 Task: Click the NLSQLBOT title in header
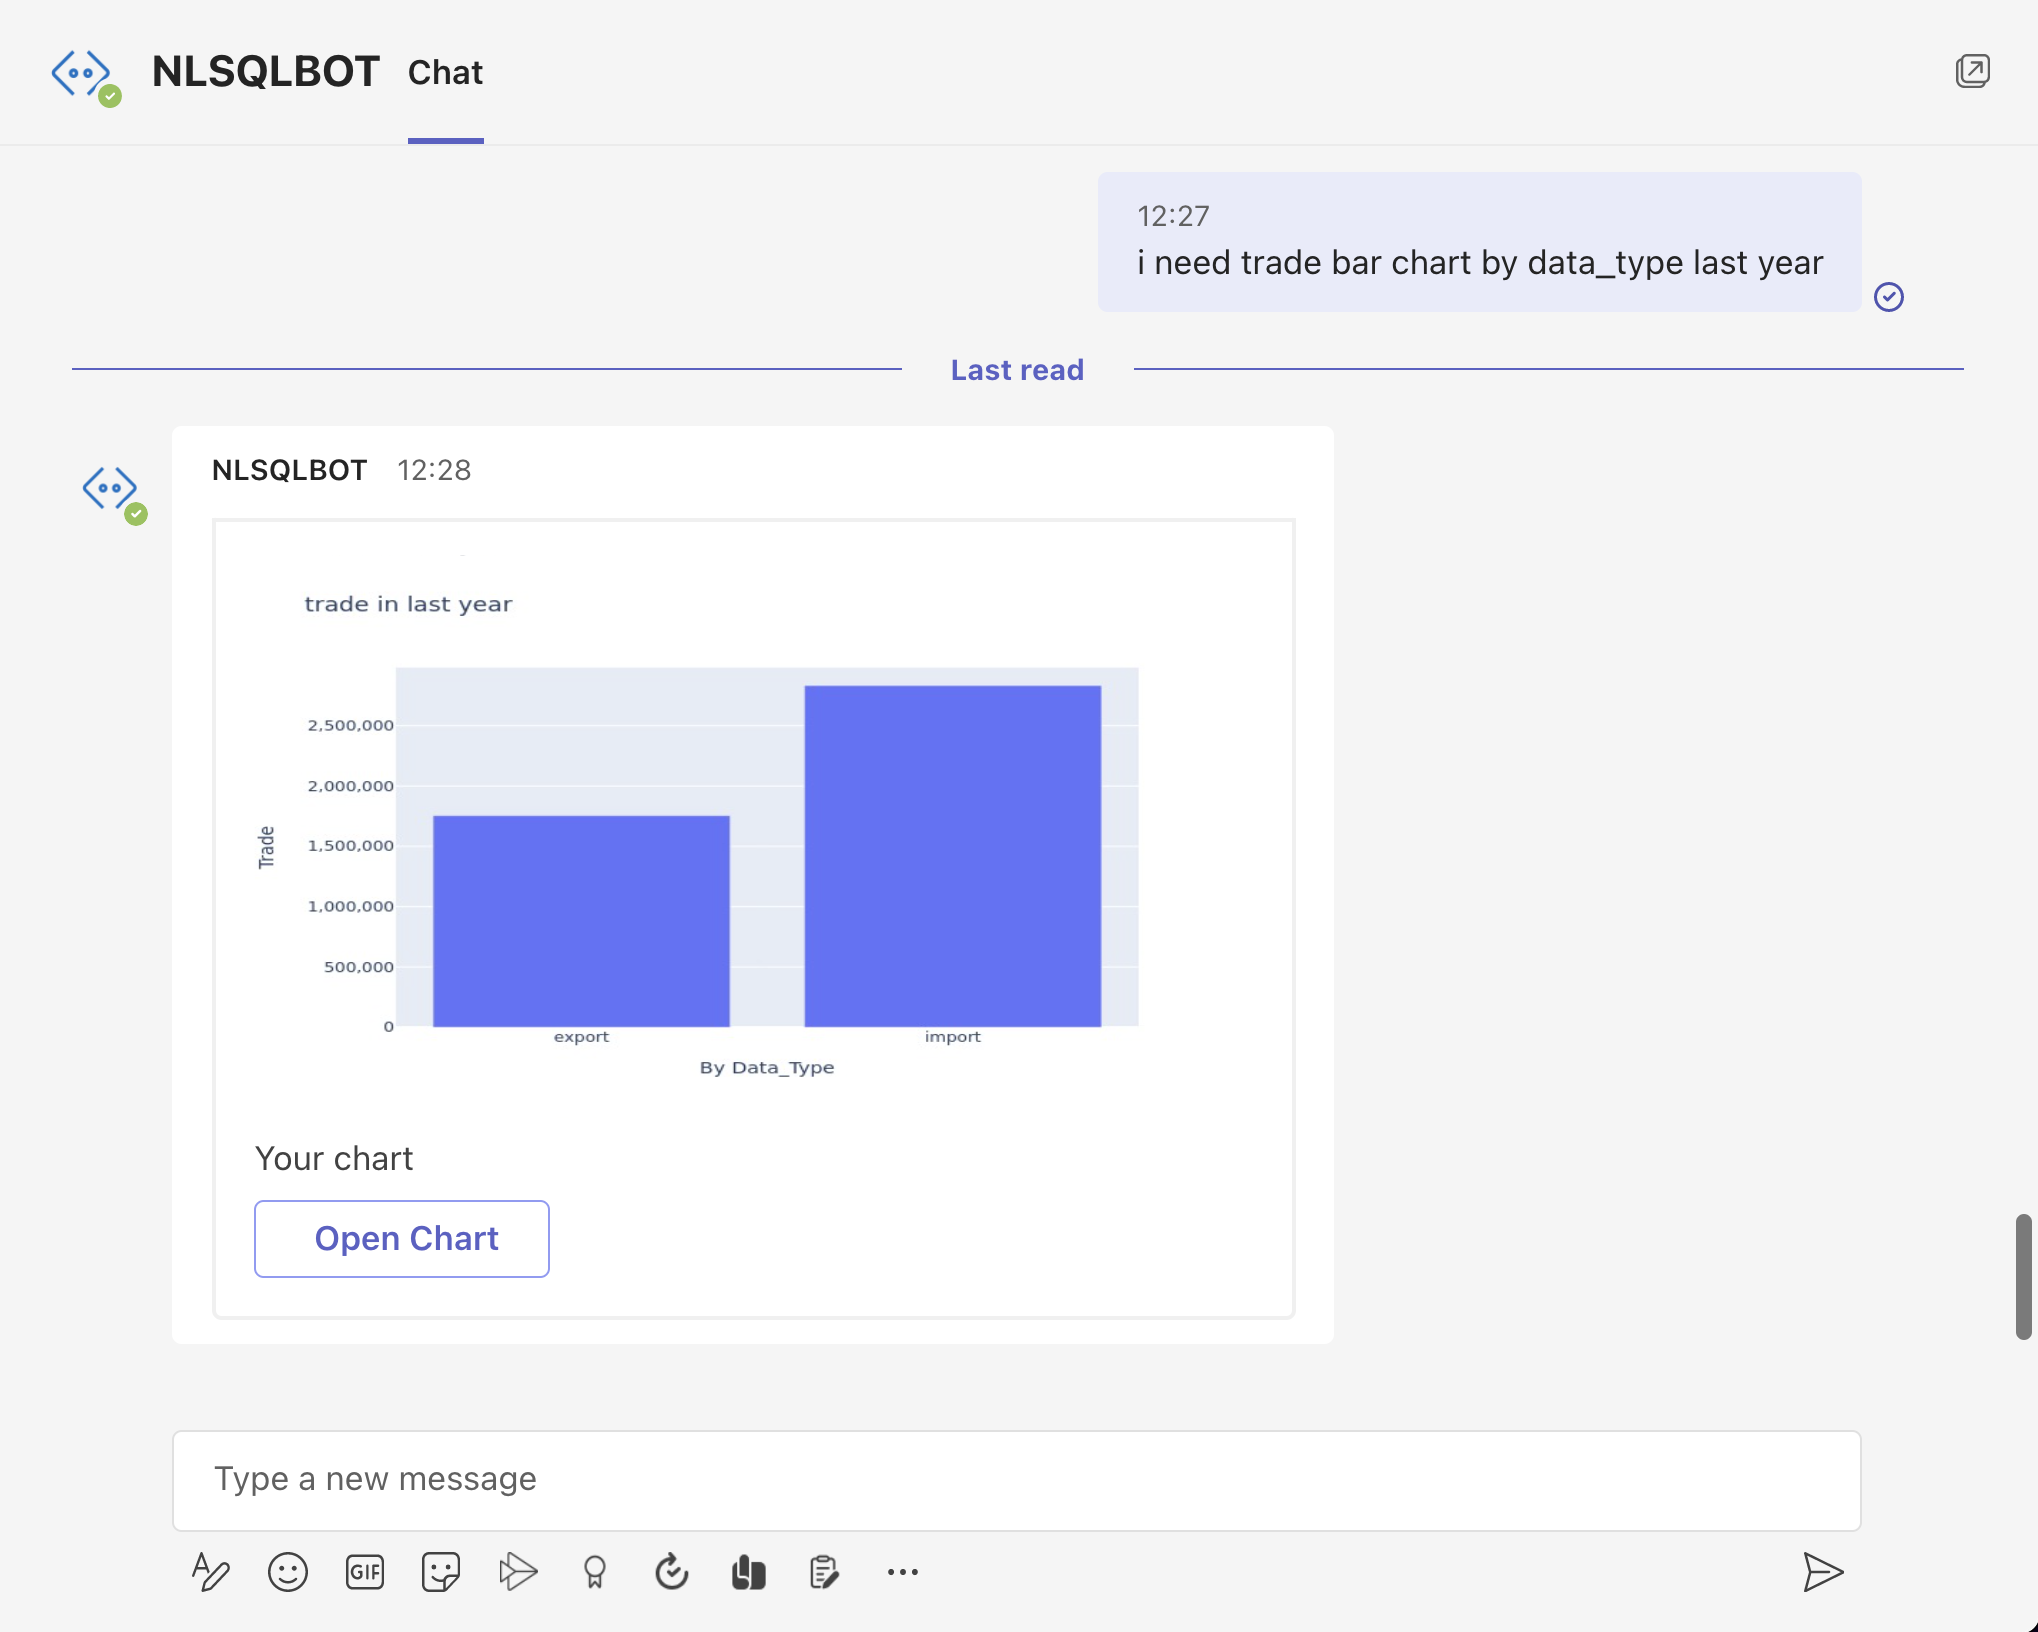coord(266,72)
